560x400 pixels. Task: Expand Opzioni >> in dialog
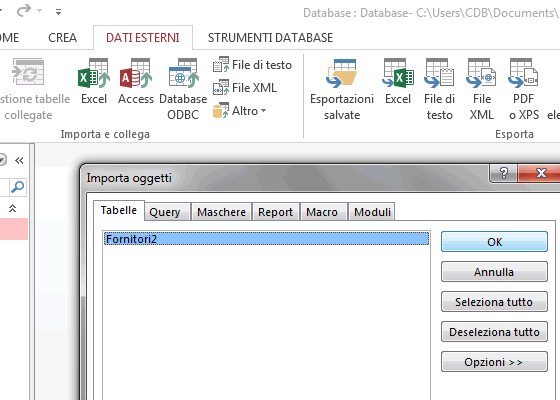(494, 362)
